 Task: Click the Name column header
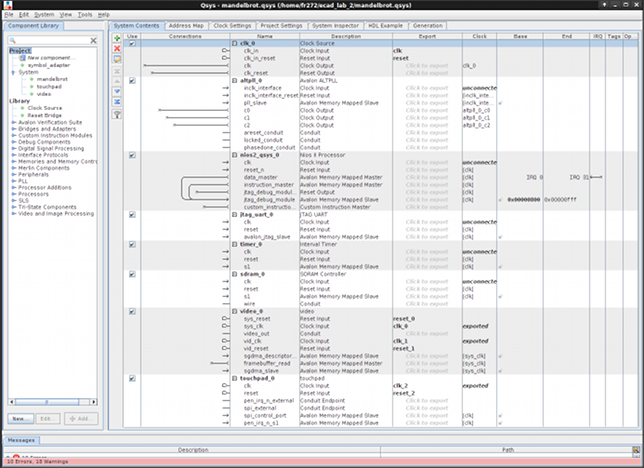click(x=264, y=35)
